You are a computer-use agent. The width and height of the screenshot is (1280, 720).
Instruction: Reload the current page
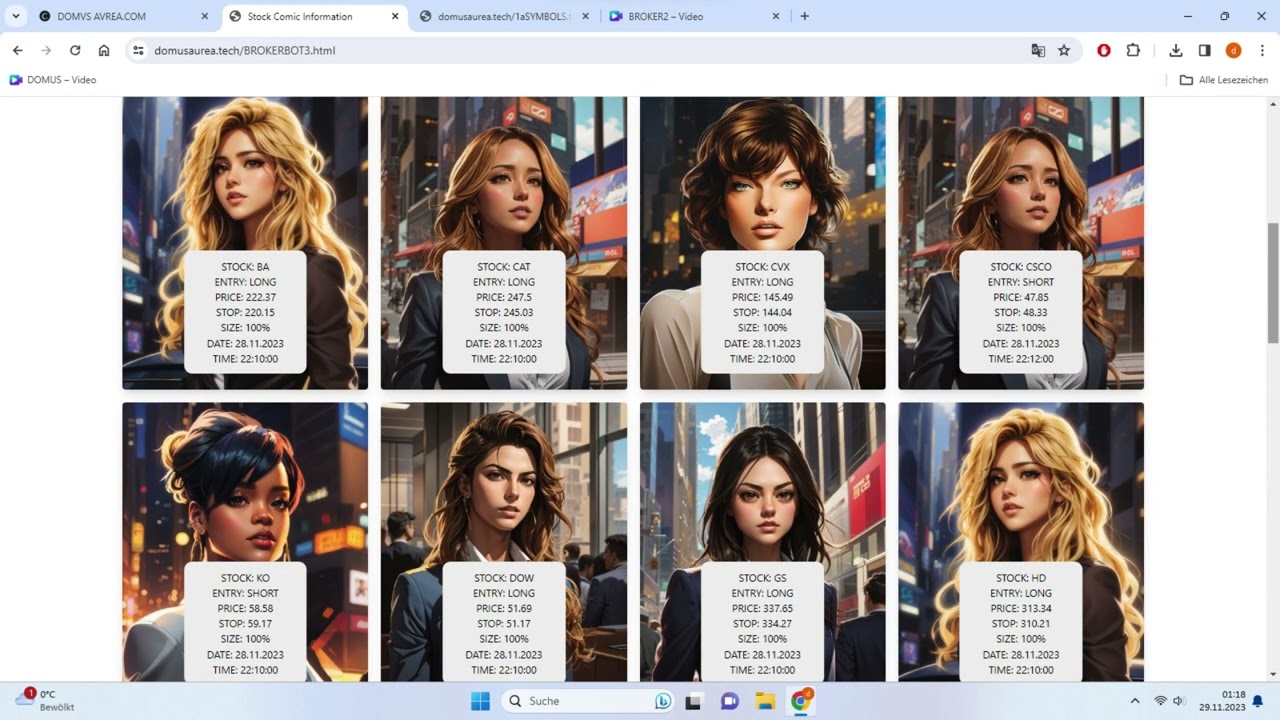pyautogui.click(x=75, y=50)
